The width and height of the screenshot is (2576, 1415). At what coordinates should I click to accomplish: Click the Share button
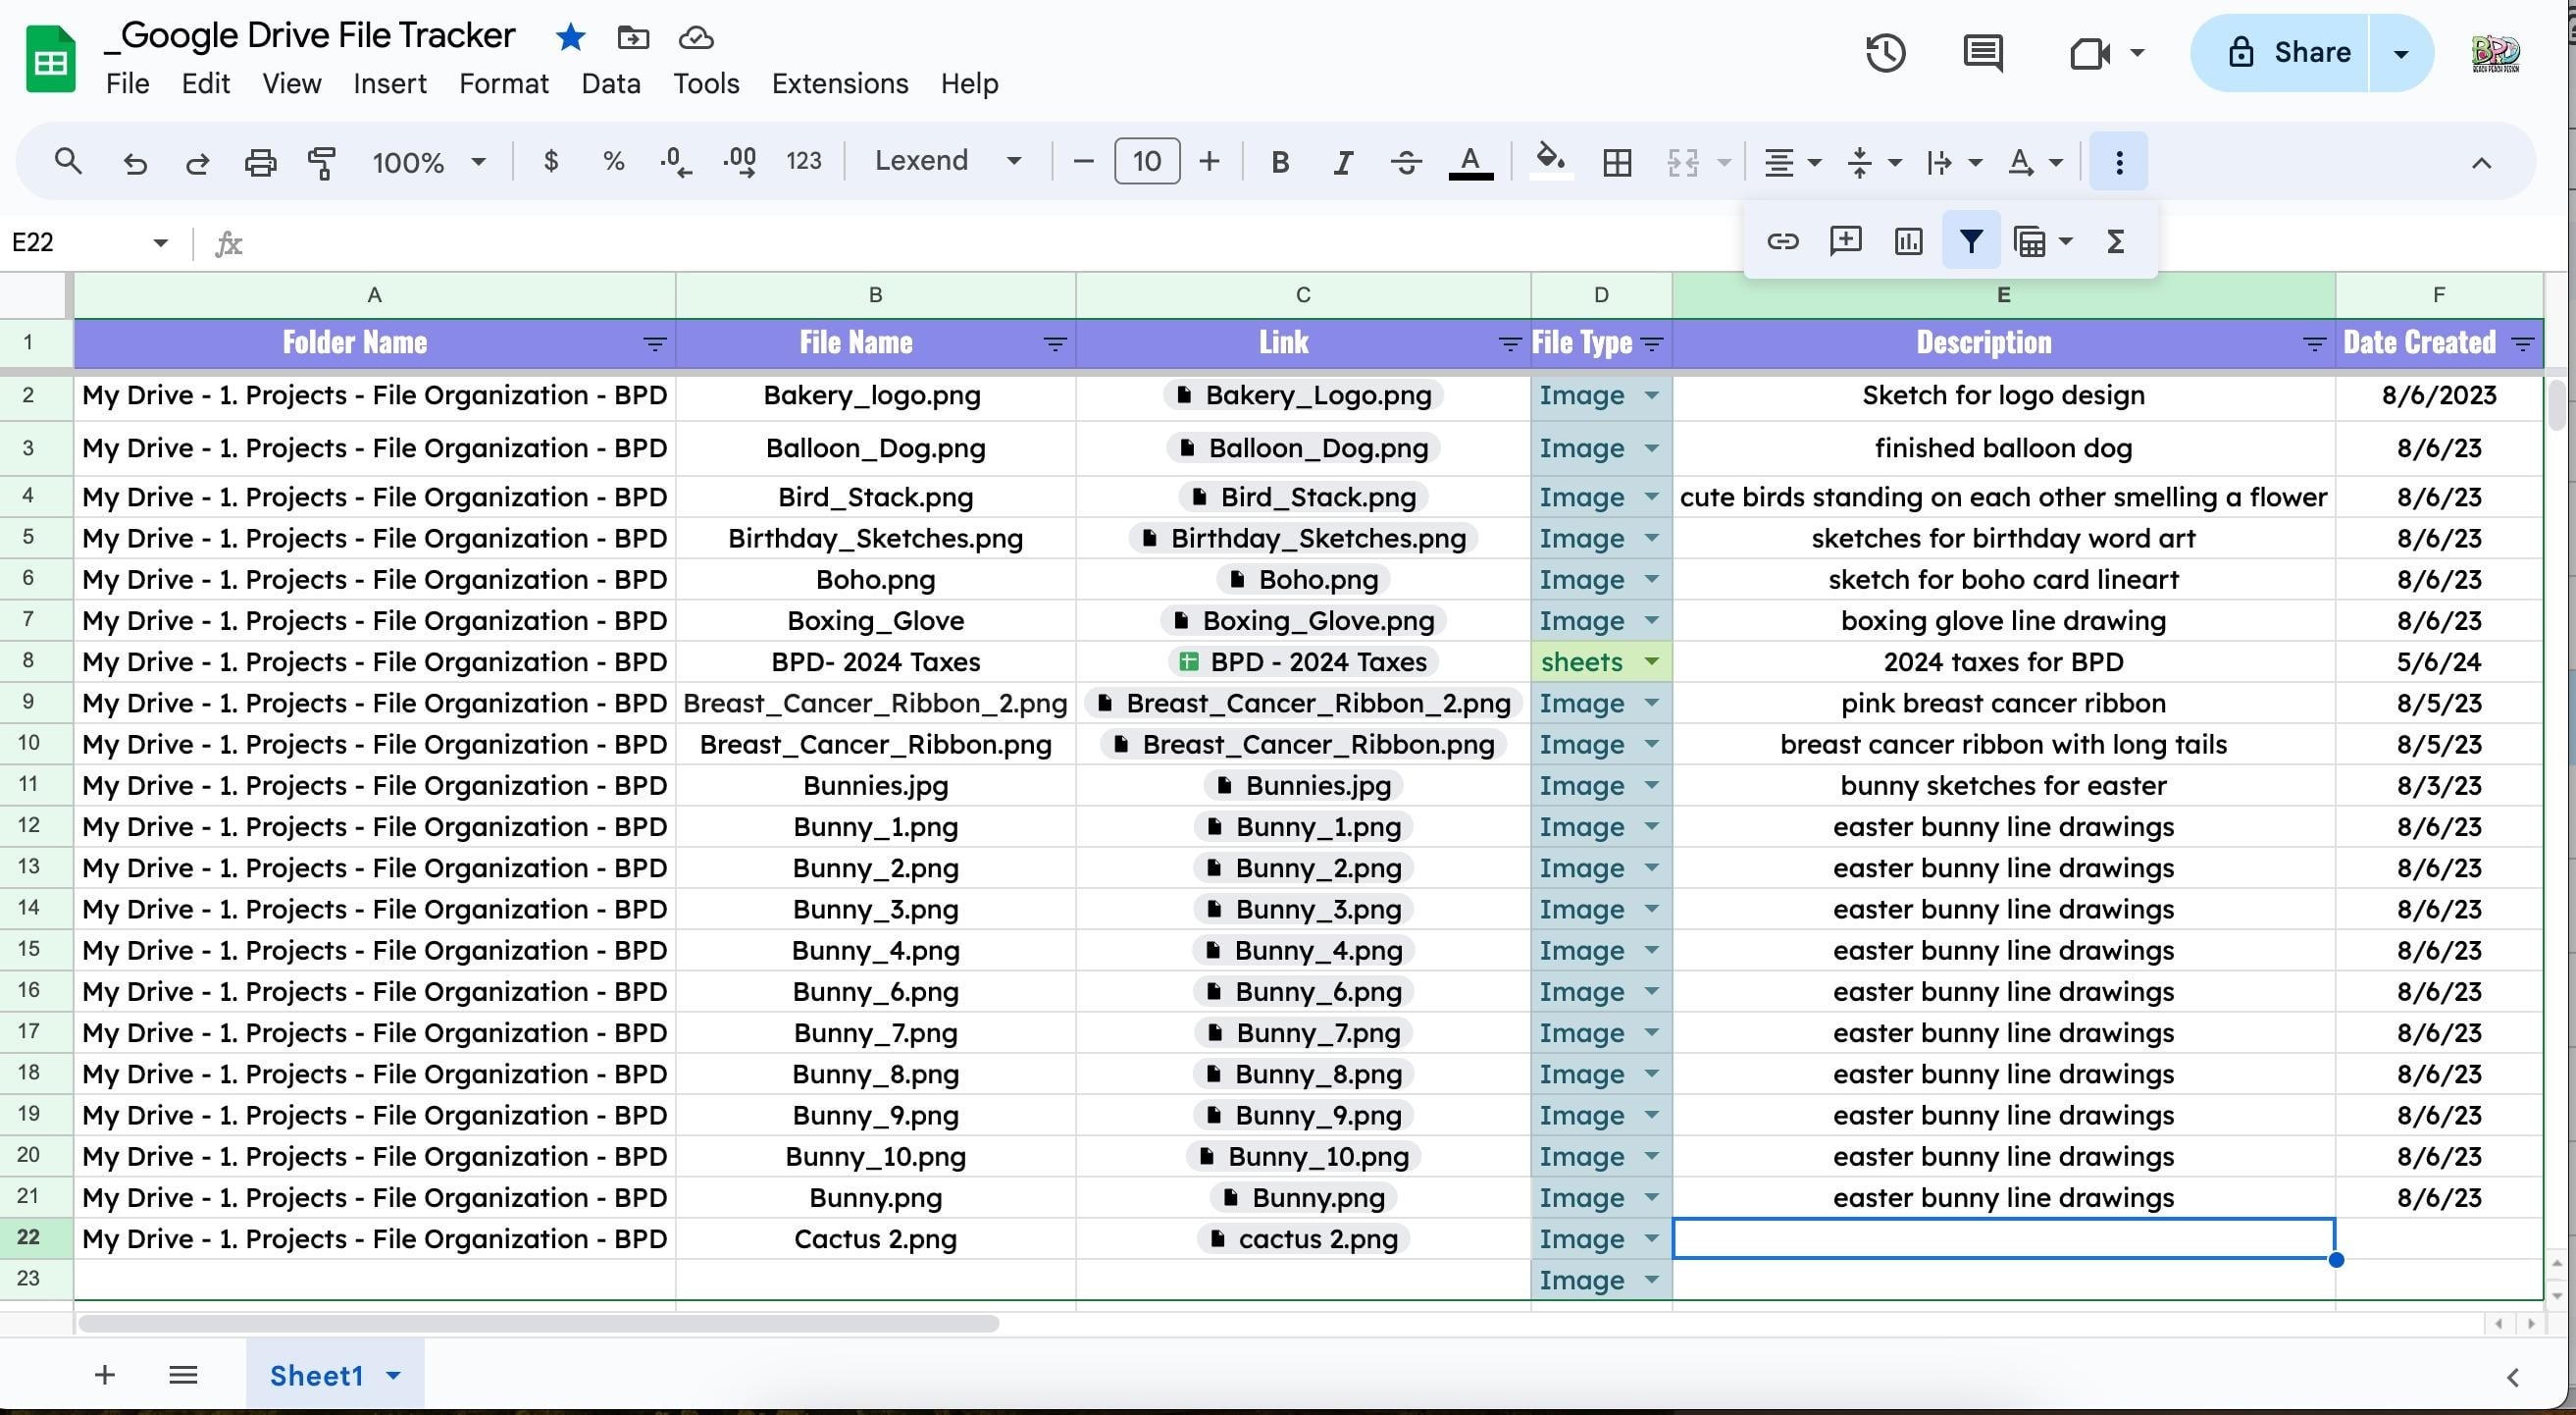click(x=2281, y=53)
